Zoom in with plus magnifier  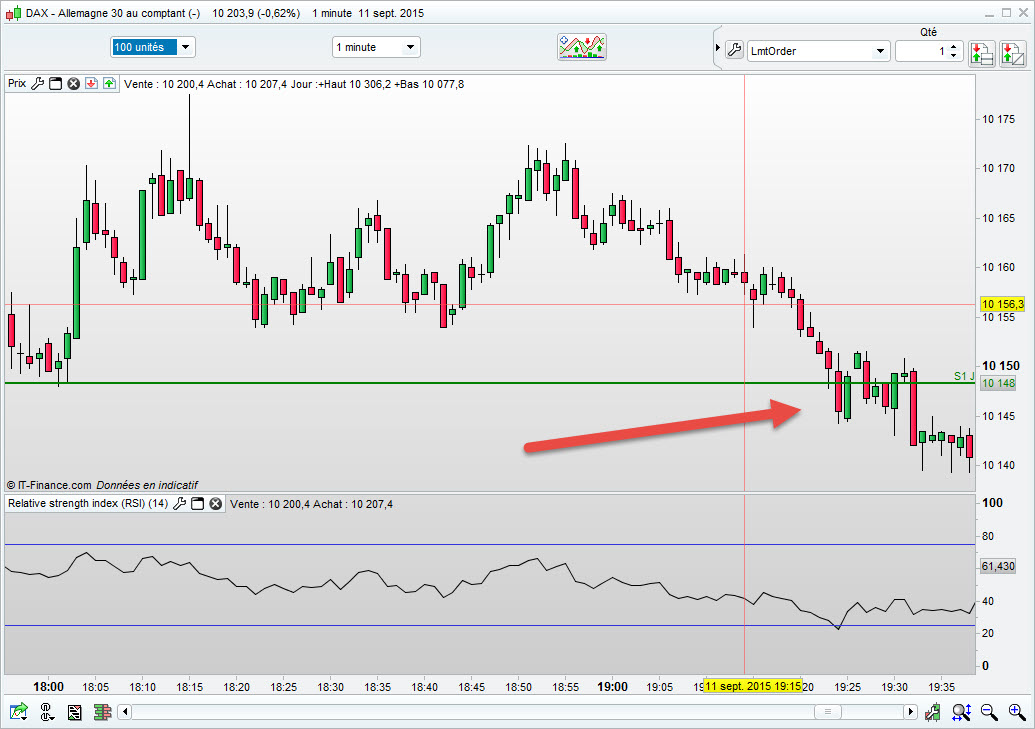pos(1017,711)
